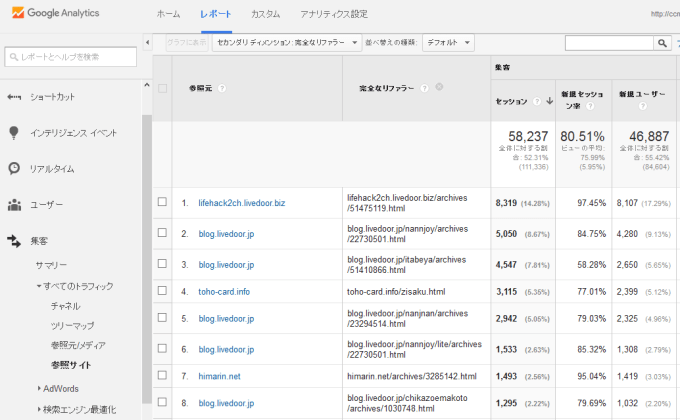
Task: Click help icon next to 参照元 header
Action: click(x=222, y=88)
